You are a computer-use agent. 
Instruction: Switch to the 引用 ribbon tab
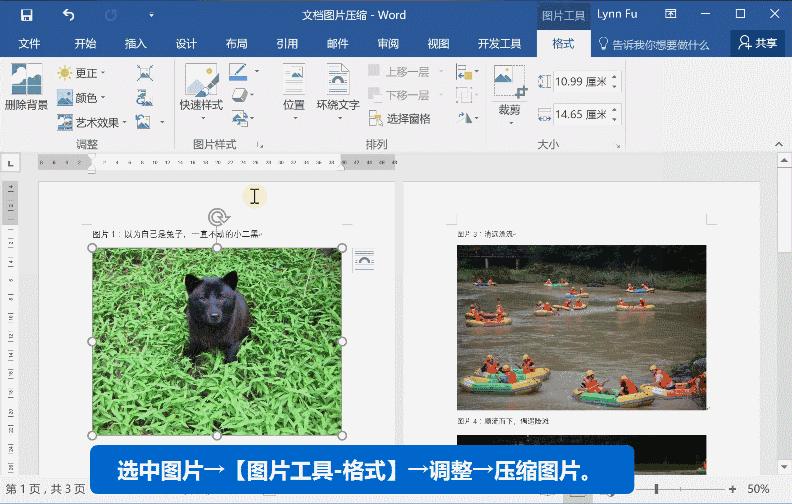coord(287,44)
